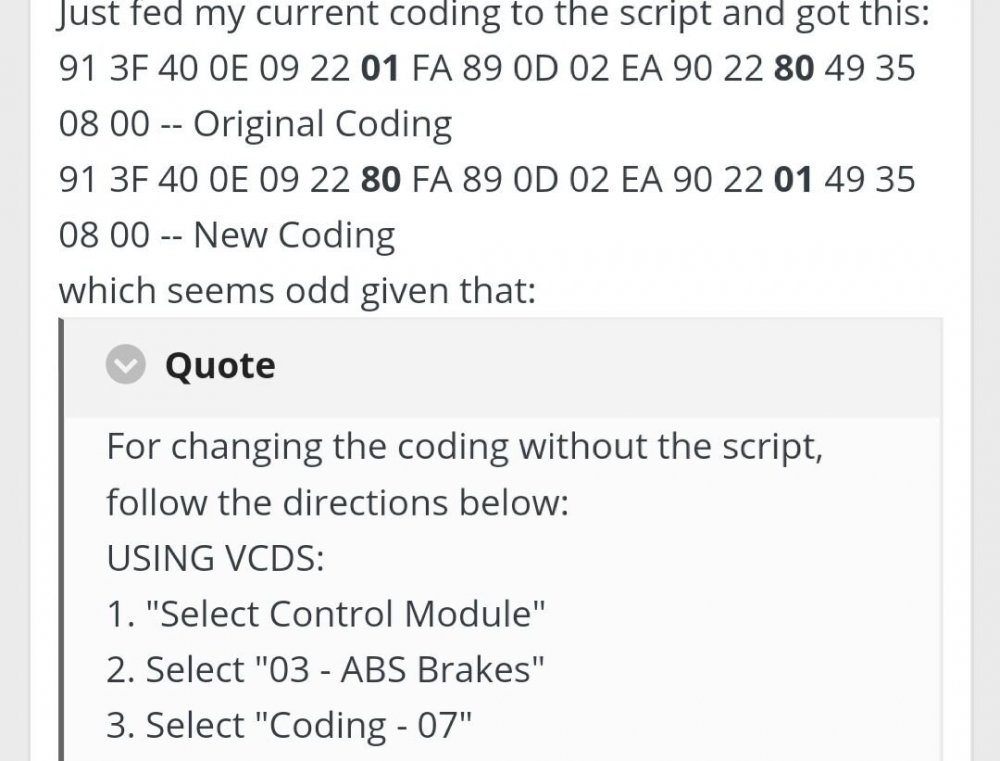Click bold "80" in the New Coding line
The image size is (1000, 761).
(380, 180)
